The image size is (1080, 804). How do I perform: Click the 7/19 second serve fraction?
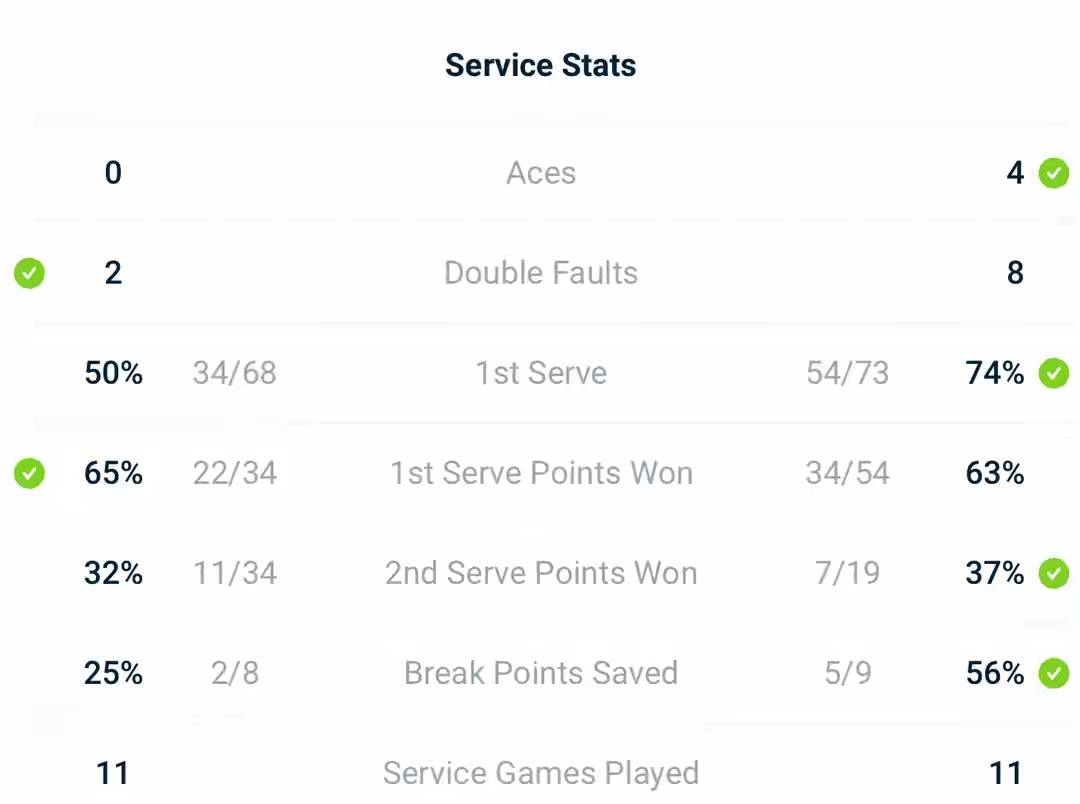point(847,573)
